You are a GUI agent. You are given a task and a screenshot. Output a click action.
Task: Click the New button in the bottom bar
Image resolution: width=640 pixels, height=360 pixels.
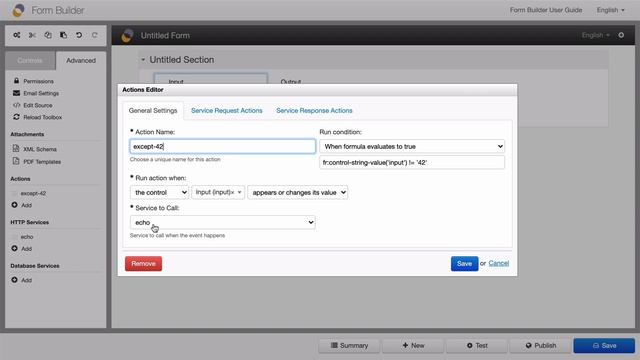tap(413, 345)
